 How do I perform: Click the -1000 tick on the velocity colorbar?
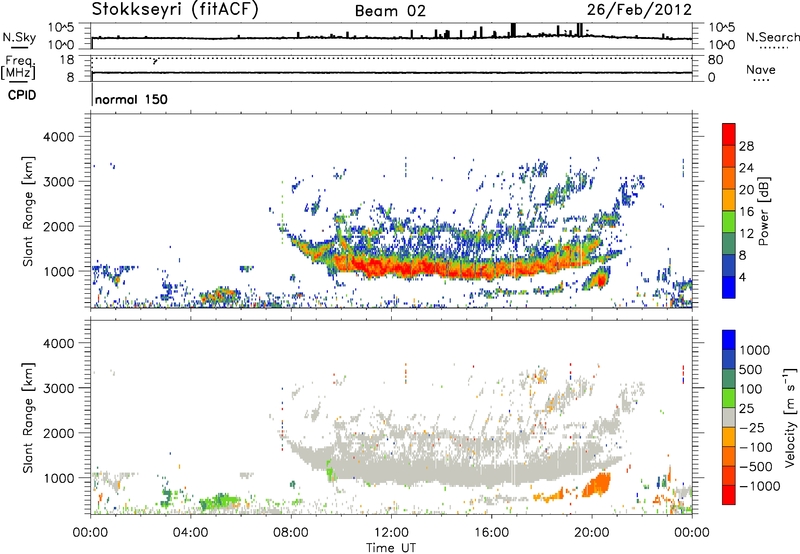point(759,486)
